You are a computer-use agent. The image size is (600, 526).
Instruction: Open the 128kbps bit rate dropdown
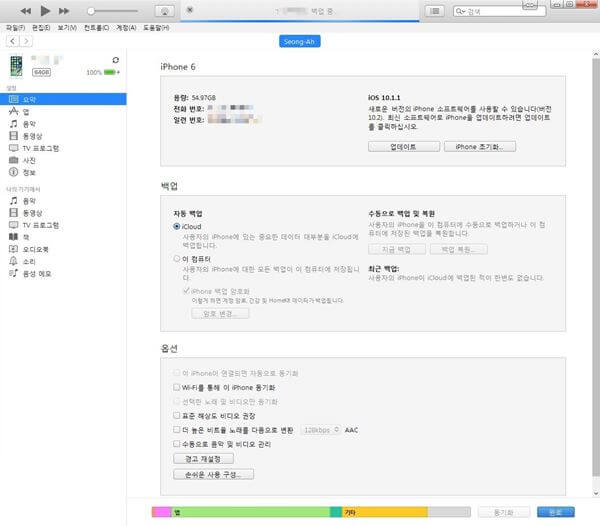(321, 430)
